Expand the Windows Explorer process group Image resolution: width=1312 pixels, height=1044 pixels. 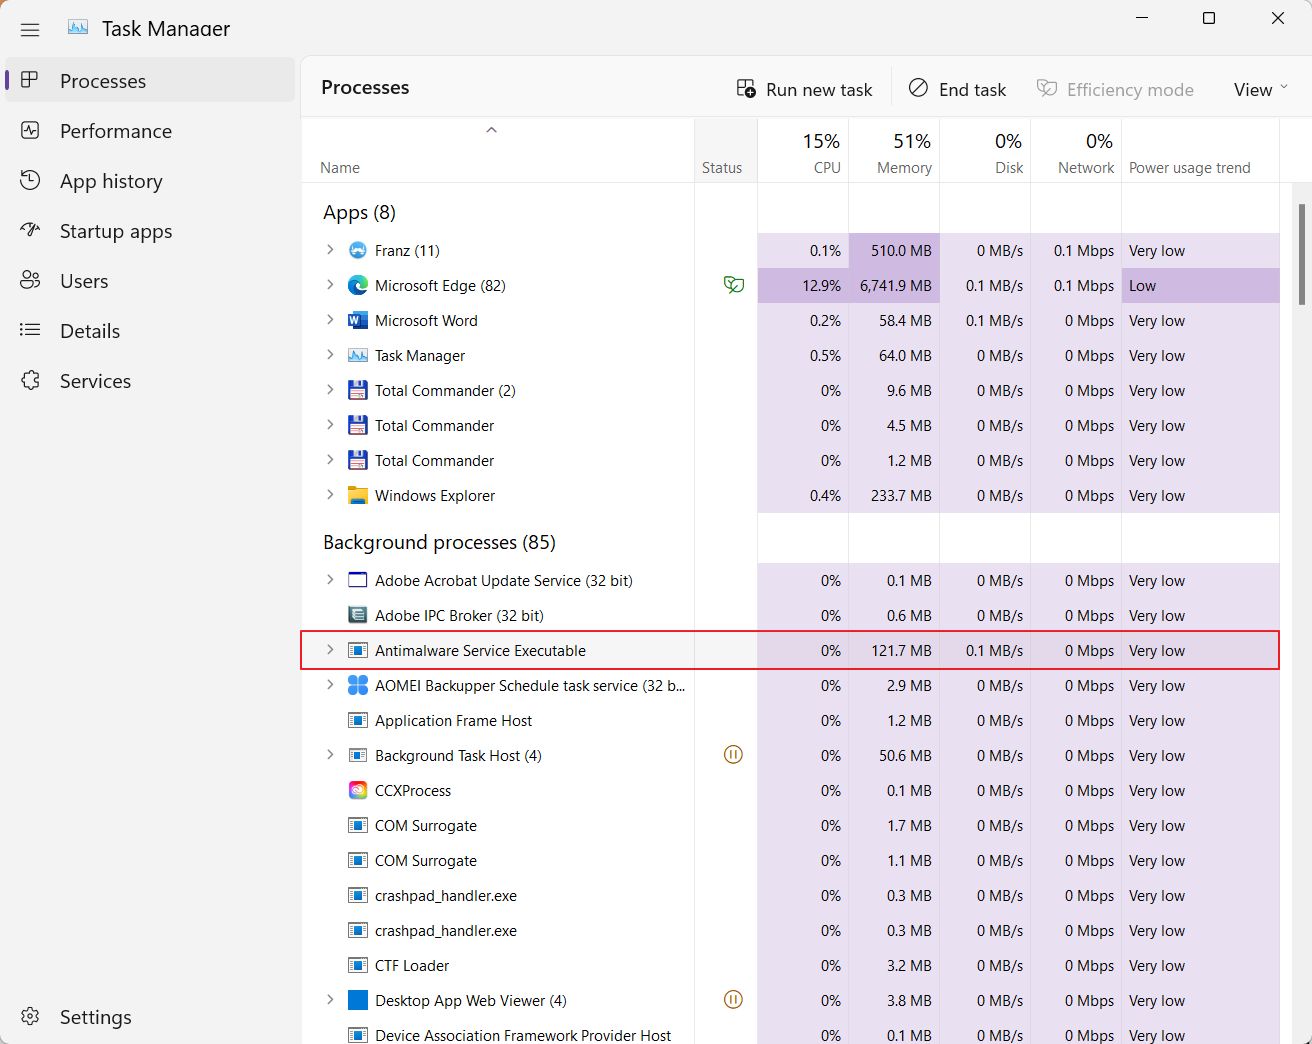[330, 495]
